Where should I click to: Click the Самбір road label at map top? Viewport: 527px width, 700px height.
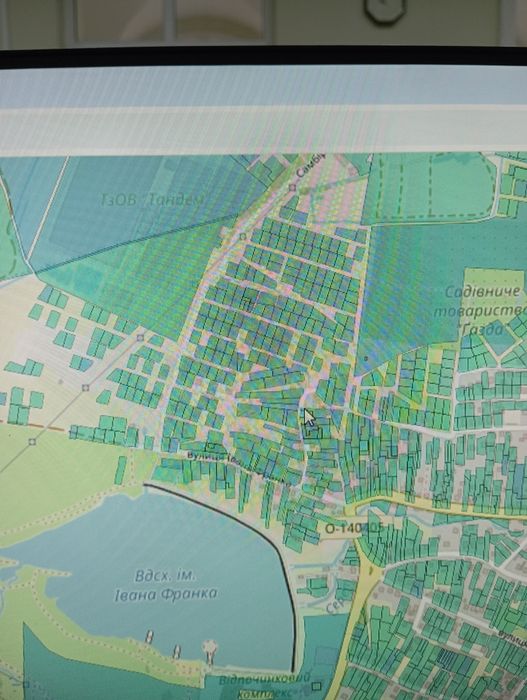[310, 167]
